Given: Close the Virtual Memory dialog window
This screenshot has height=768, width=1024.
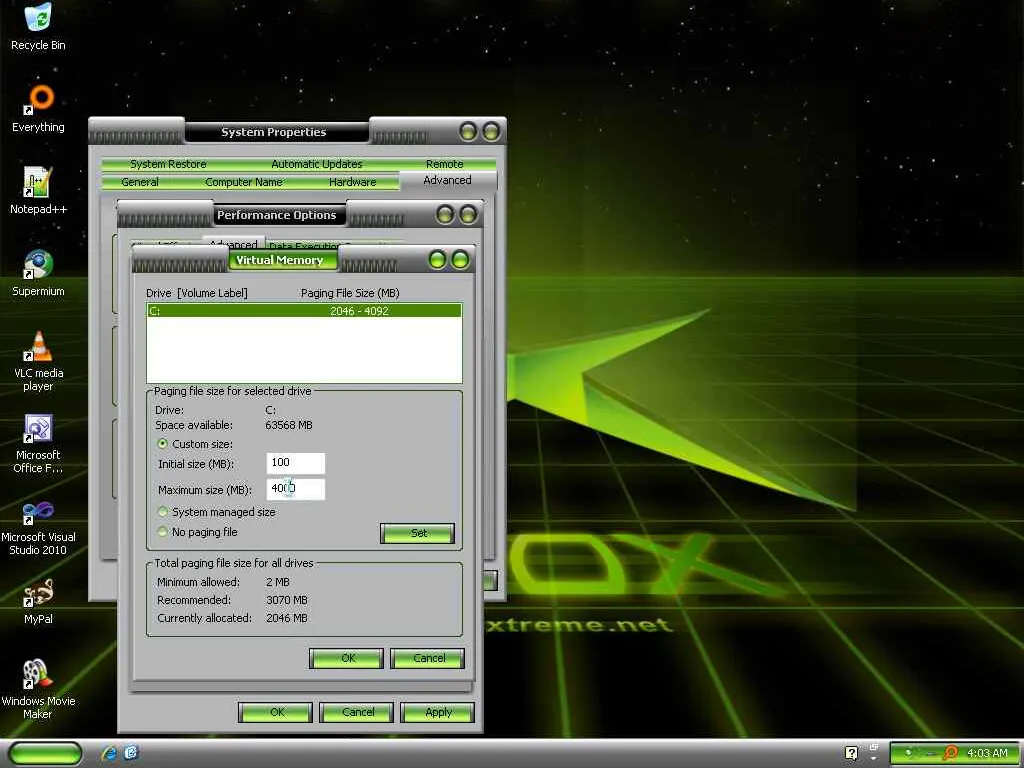Looking at the screenshot, I should pyautogui.click(x=460, y=260).
